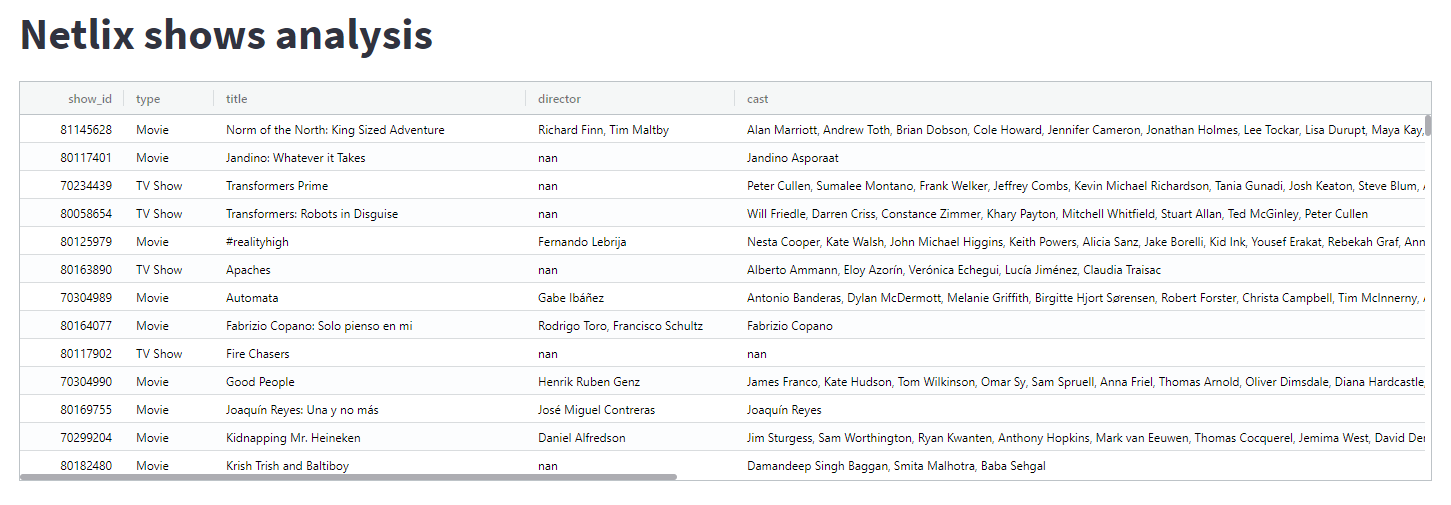The image size is (1451, 505).
Task: Select show_id cell 80058654
Action: coord(72,214)
